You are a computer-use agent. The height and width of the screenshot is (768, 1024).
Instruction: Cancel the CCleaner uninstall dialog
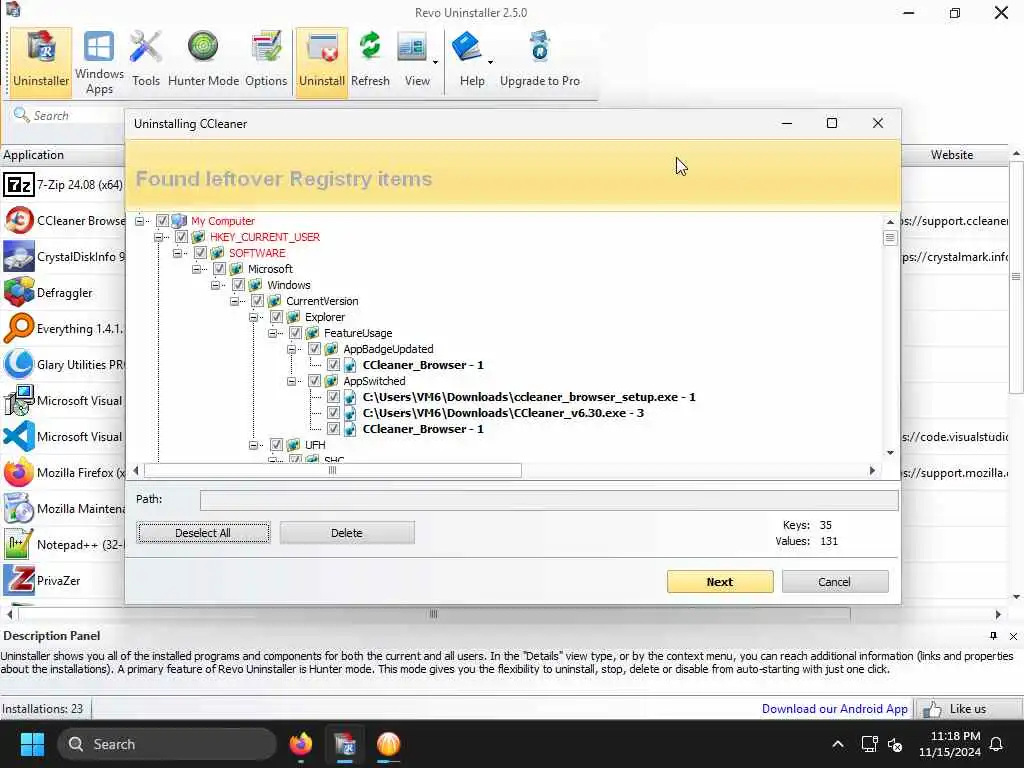(x=835, y=582)
